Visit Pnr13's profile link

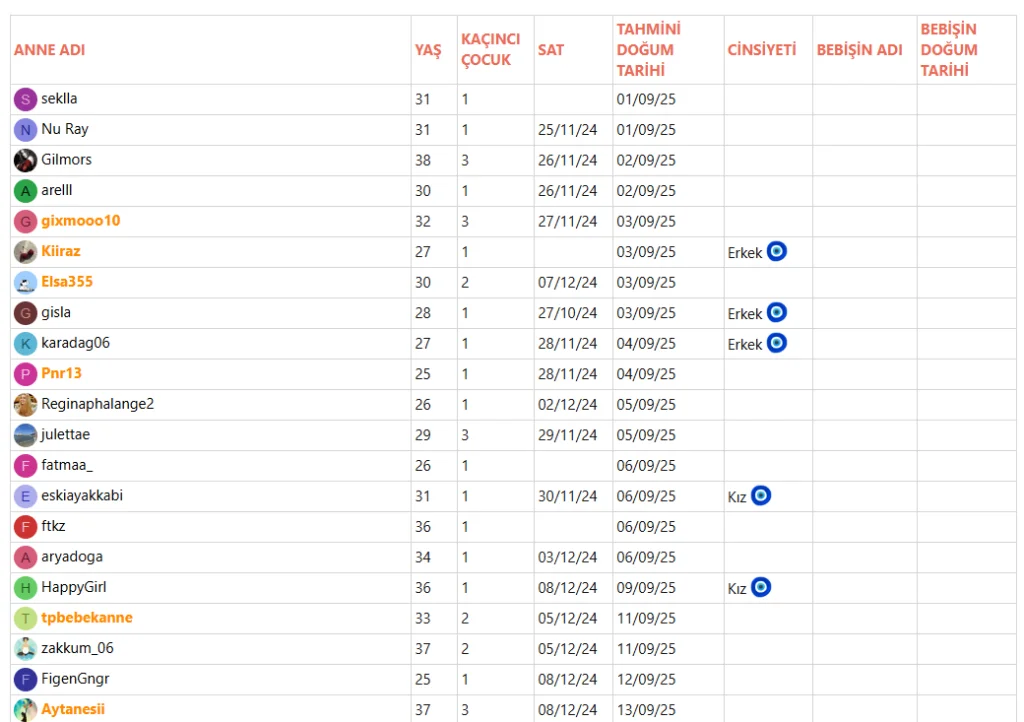click(x=61, y=373)
